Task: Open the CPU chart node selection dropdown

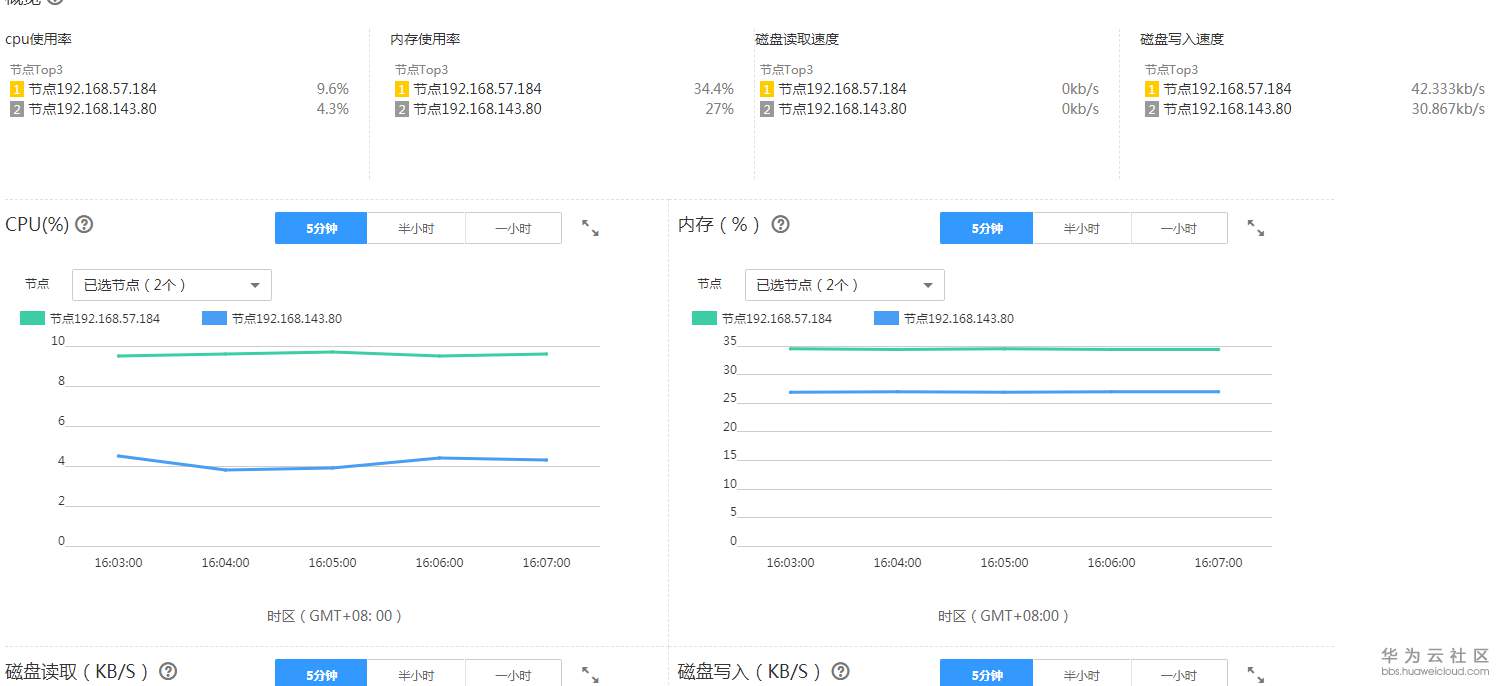Action: (172, 285)
